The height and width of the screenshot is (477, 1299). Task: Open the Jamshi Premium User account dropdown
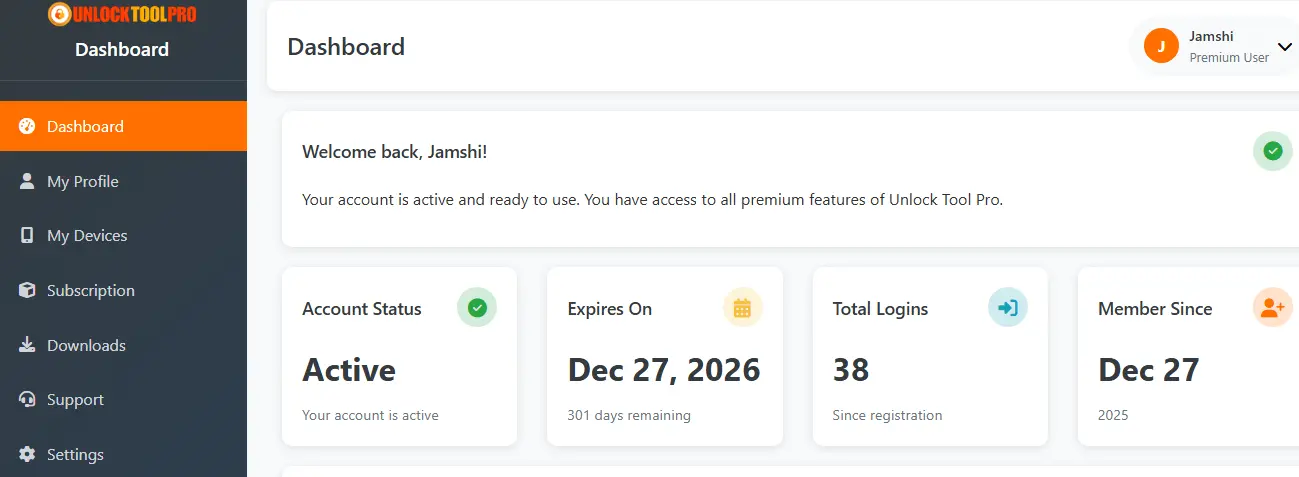[1216, 46]
